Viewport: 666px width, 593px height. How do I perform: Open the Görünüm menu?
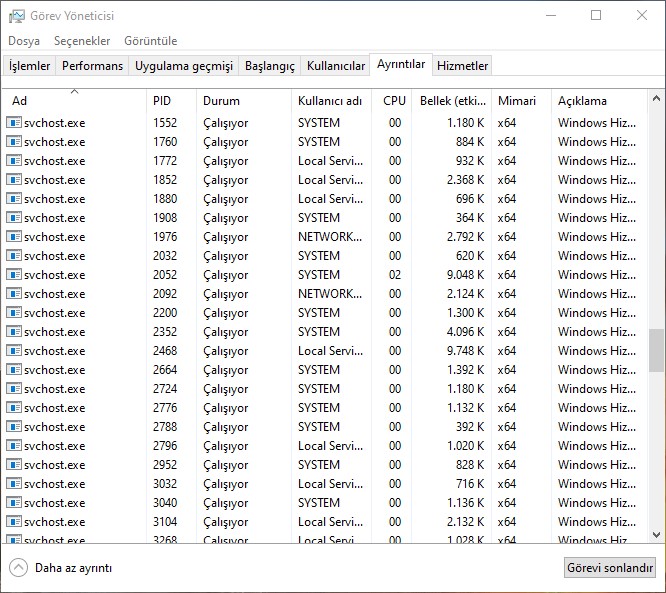[x=150, y=41]
